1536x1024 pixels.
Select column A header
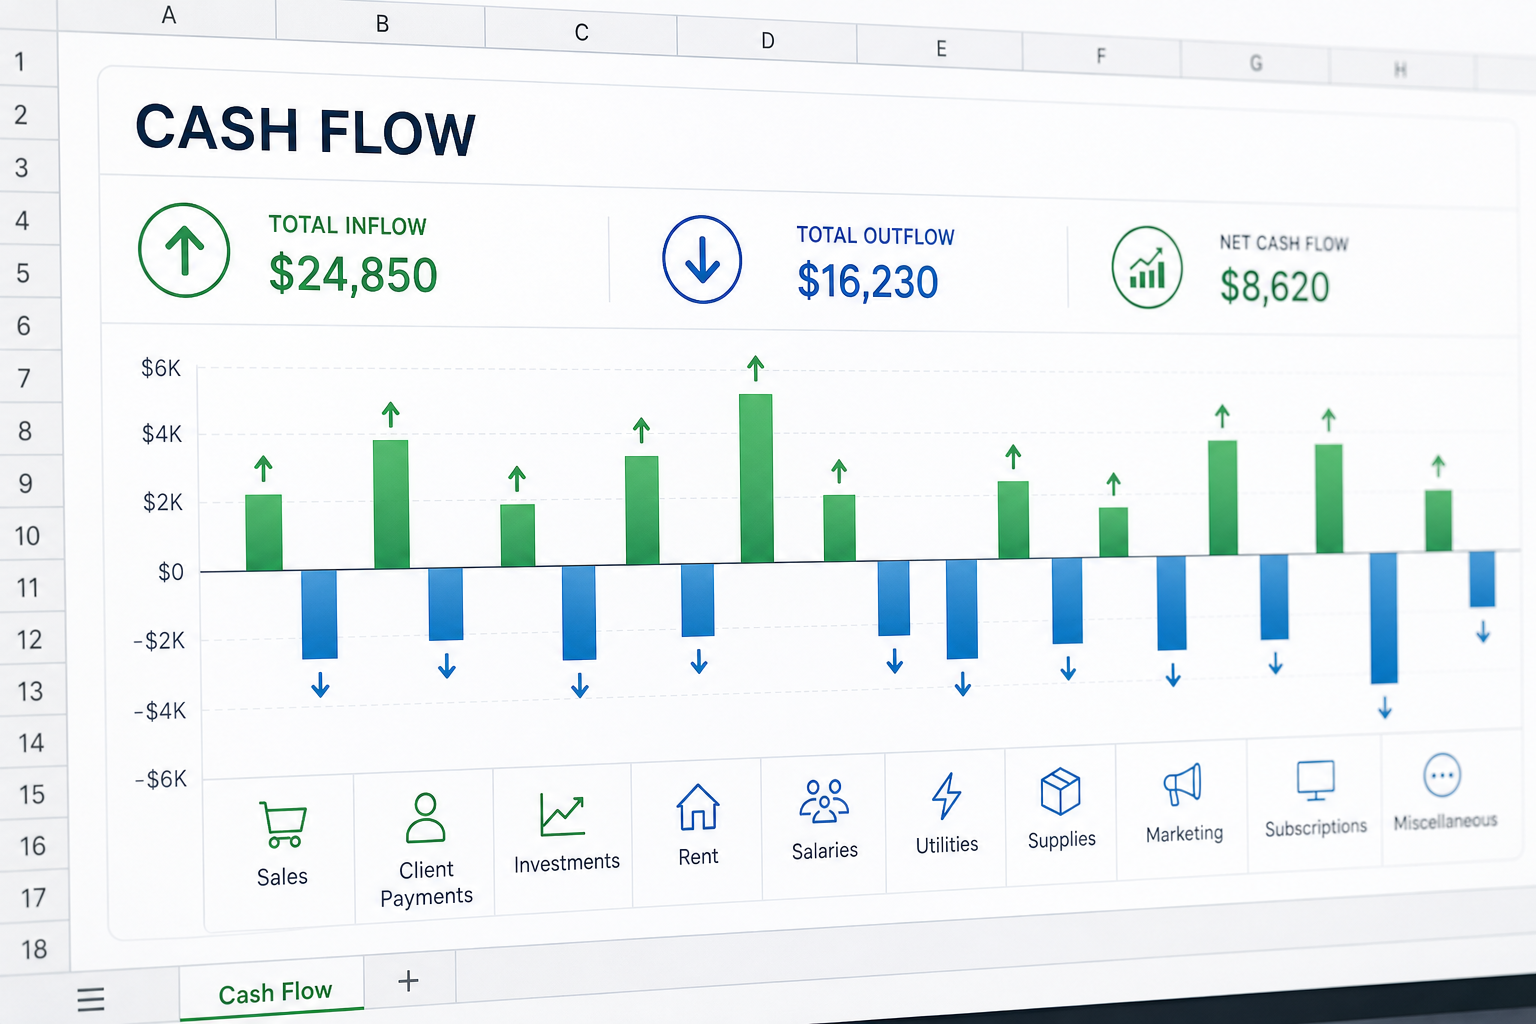[168, 15]
